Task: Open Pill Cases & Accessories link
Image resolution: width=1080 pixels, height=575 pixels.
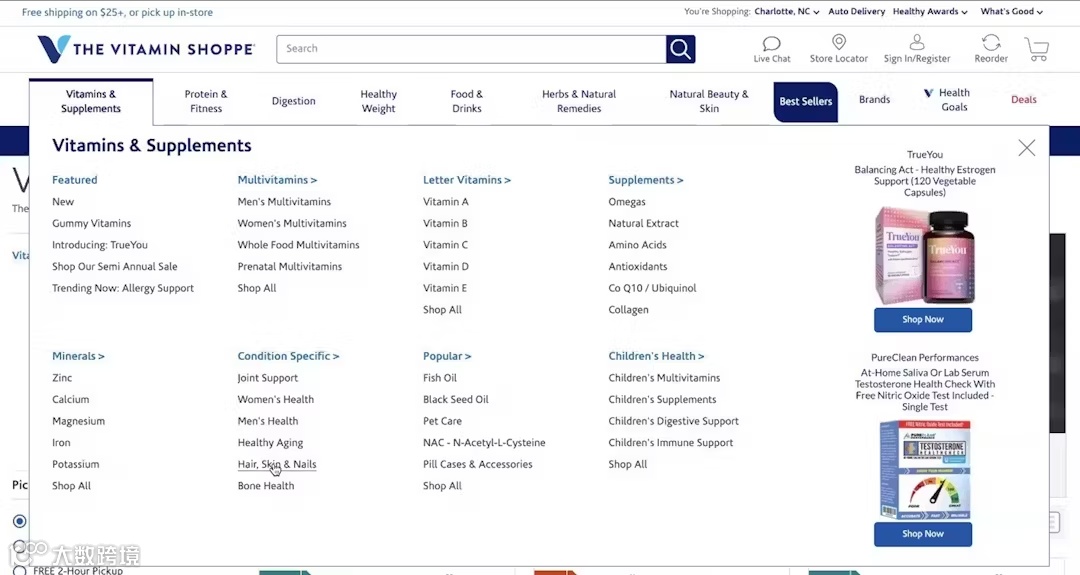Action: (477, 464)
